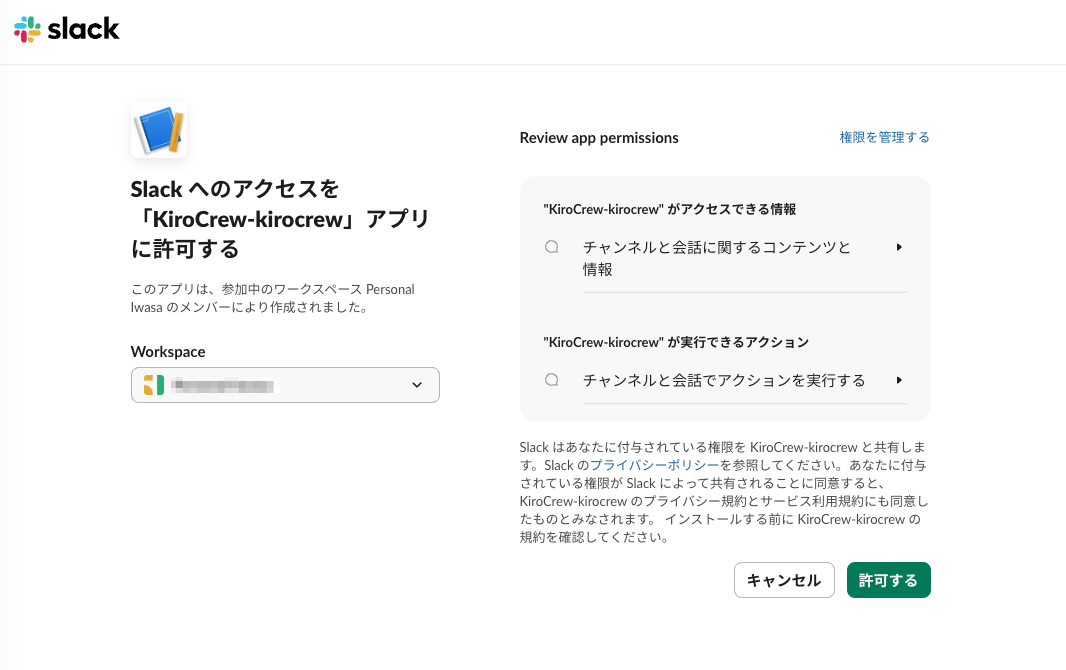Click the KiroCrew-kirocrew app icon
The image size is (1066, 670).
(x=159, y=130)
